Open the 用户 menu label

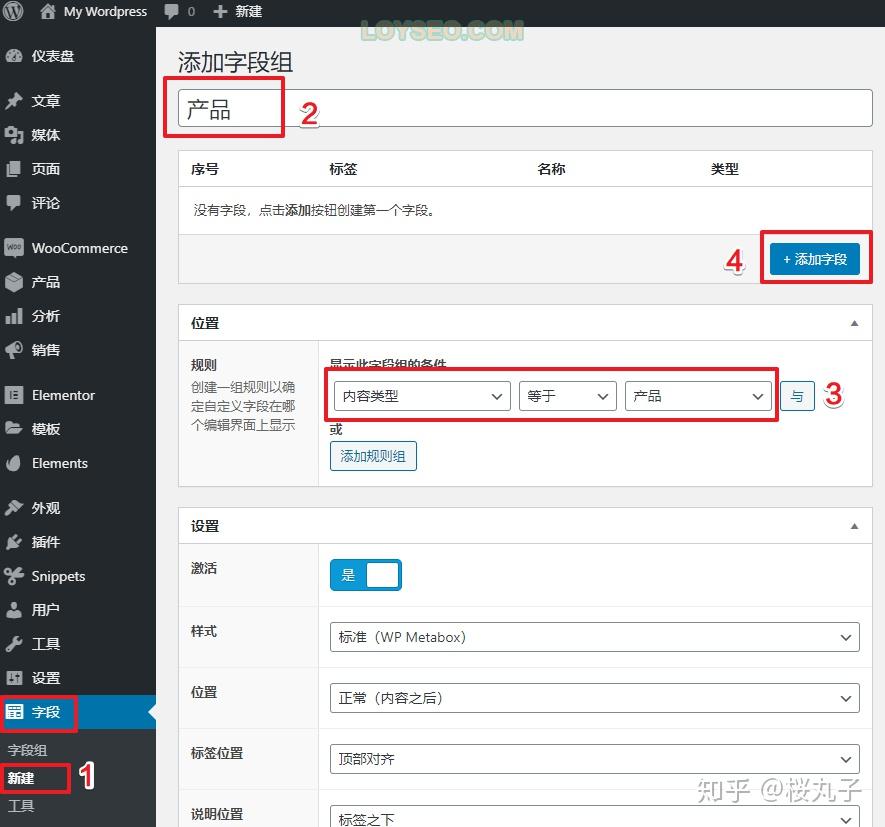click(46, 610)
